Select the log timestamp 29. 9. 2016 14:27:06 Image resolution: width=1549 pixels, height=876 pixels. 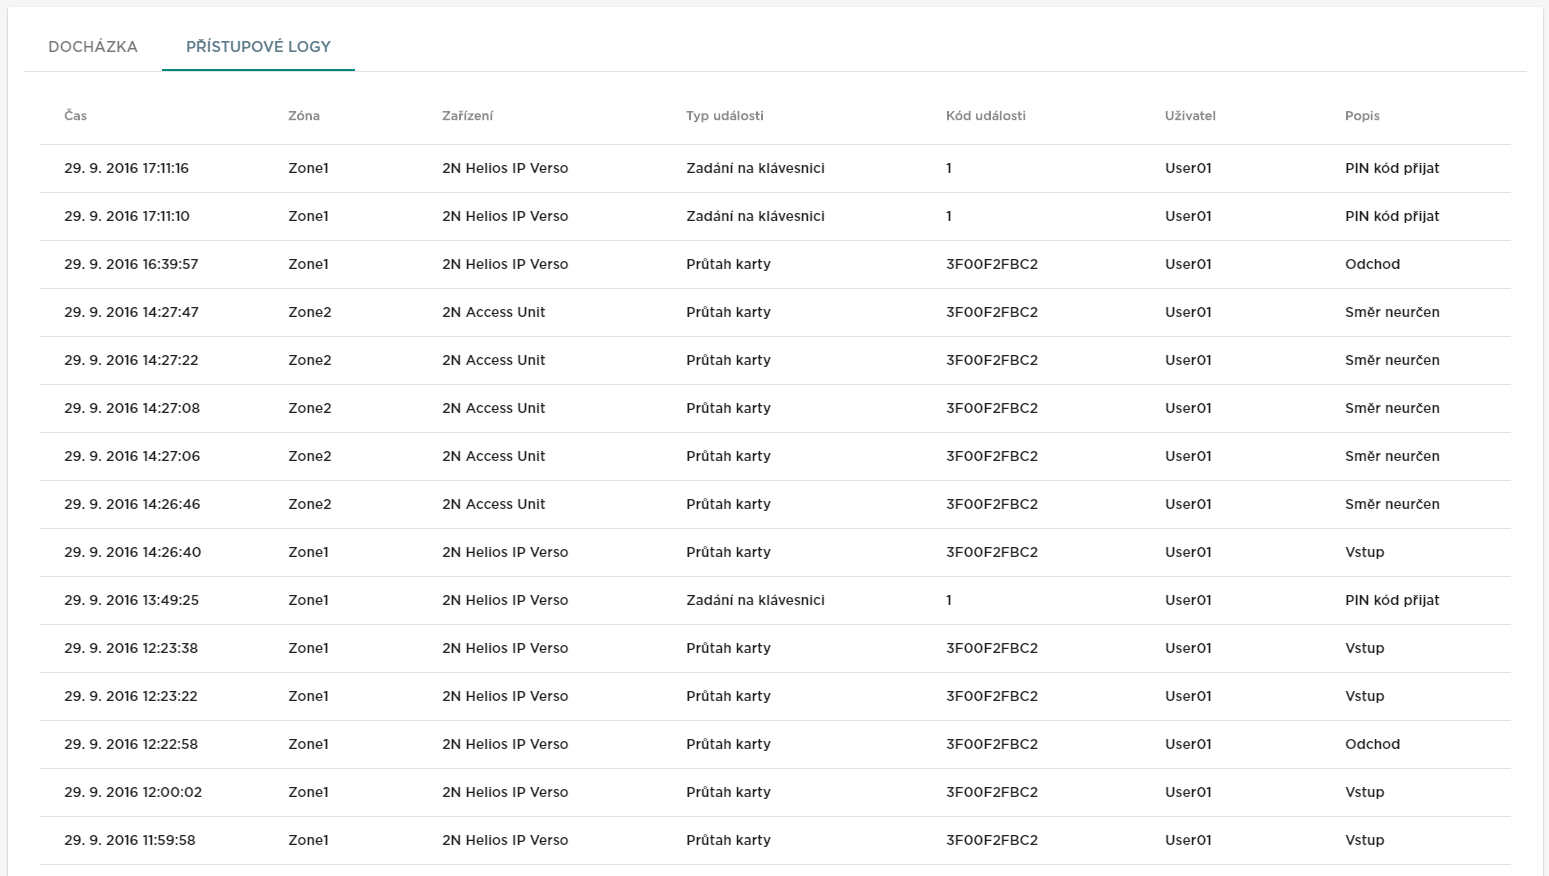(x=132, y=456)
